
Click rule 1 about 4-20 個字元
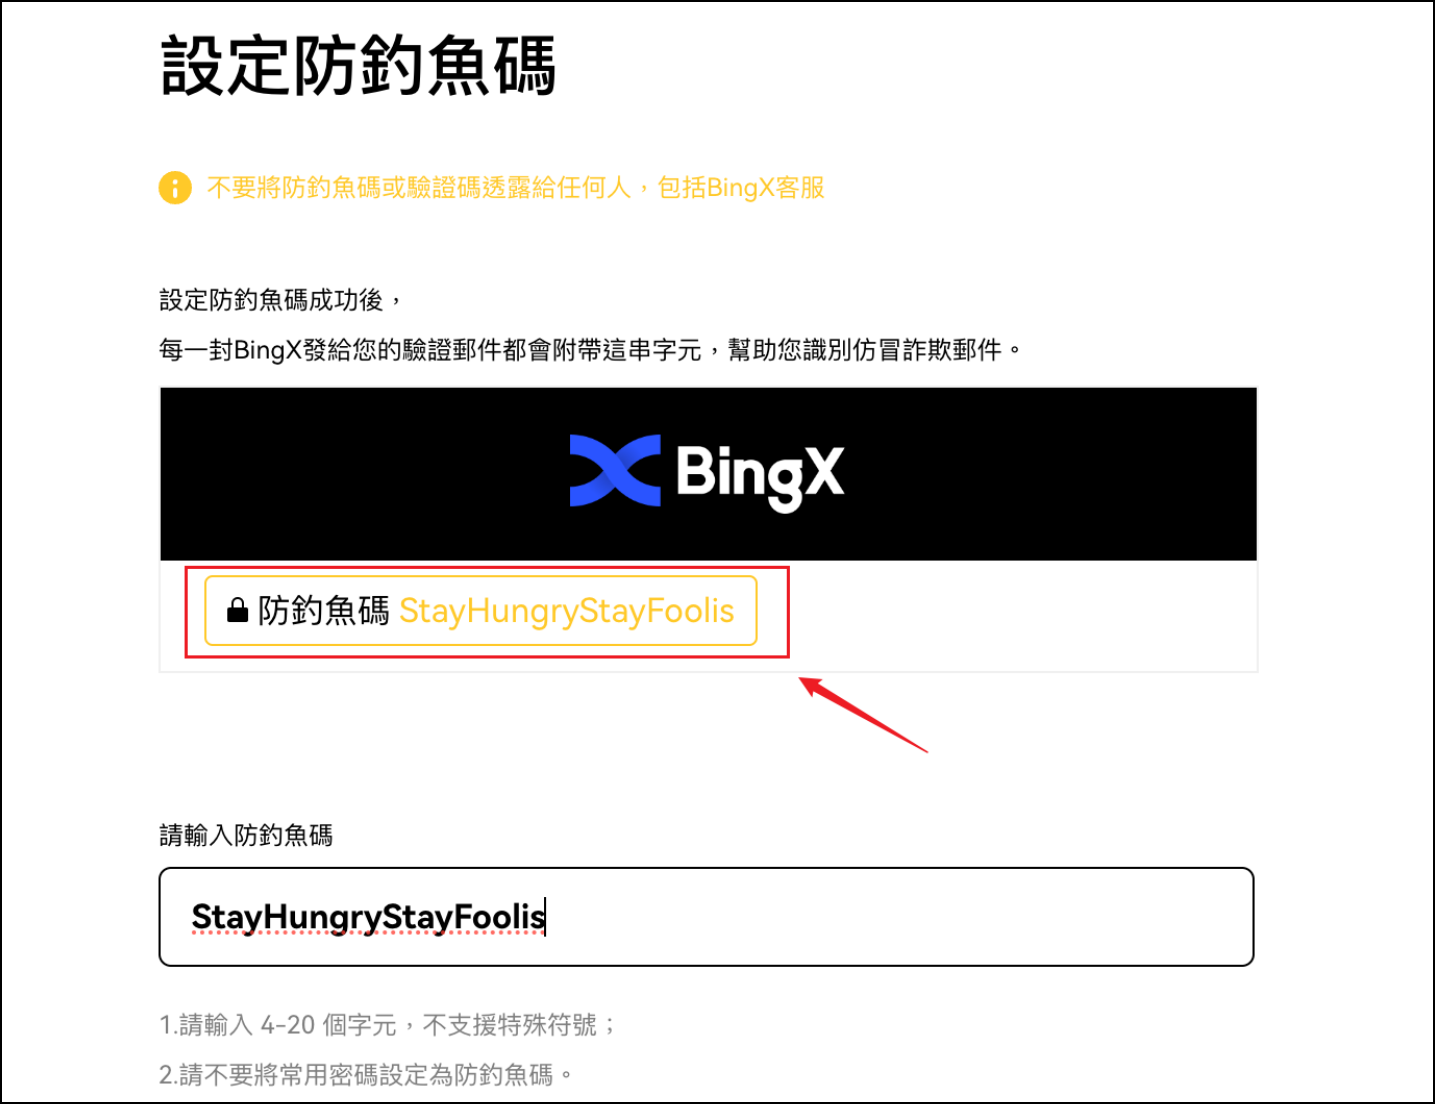coord(388,1025)
